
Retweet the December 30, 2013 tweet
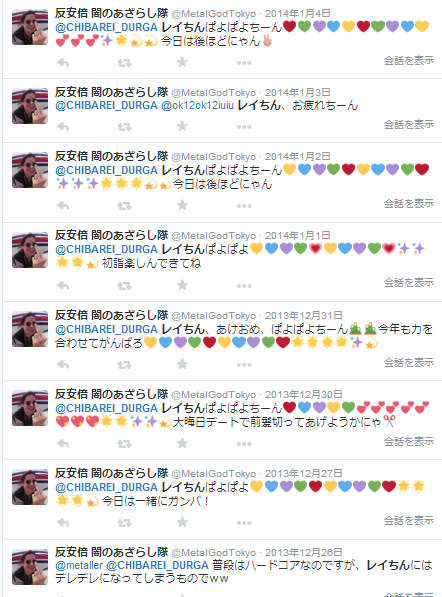point(124,444)
